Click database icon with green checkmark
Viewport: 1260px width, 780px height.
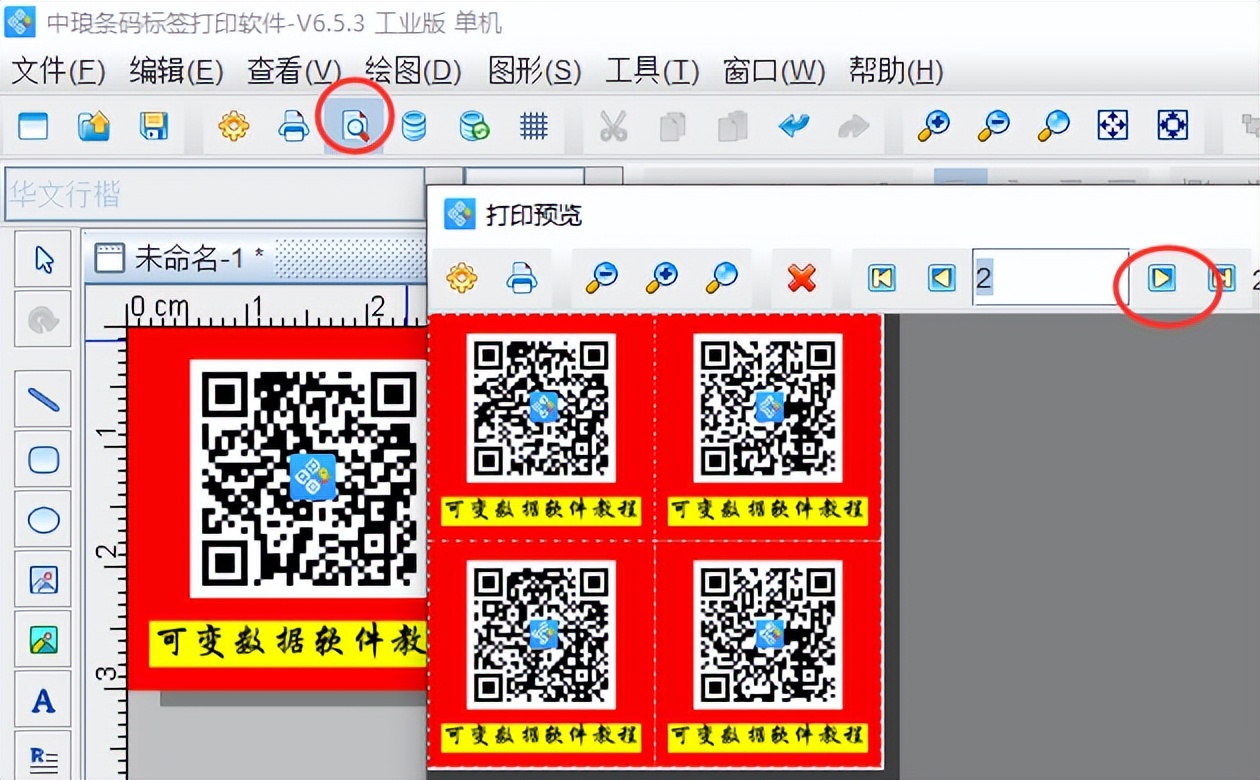(473, 126)
